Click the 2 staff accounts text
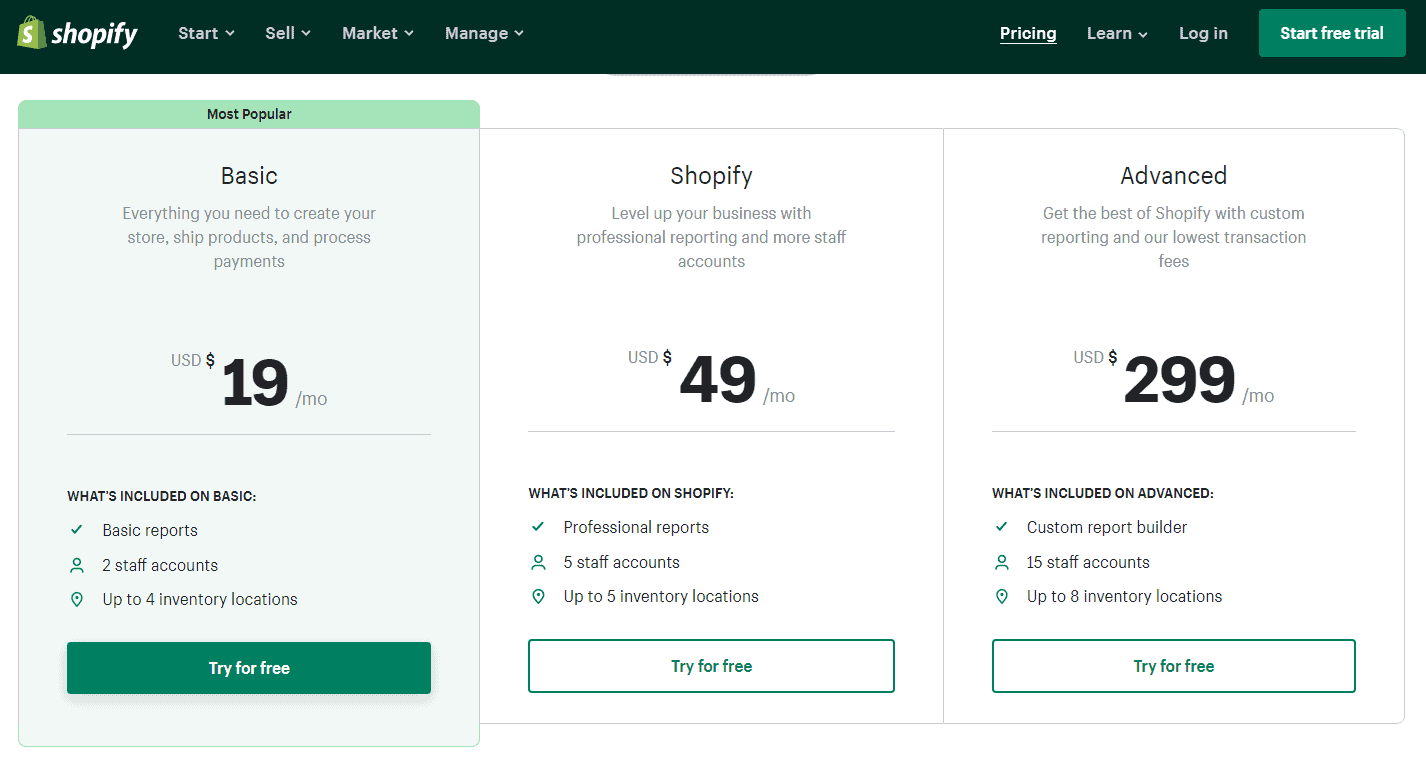This screenshot has height=759, width=1426. (x=160, y=565)
